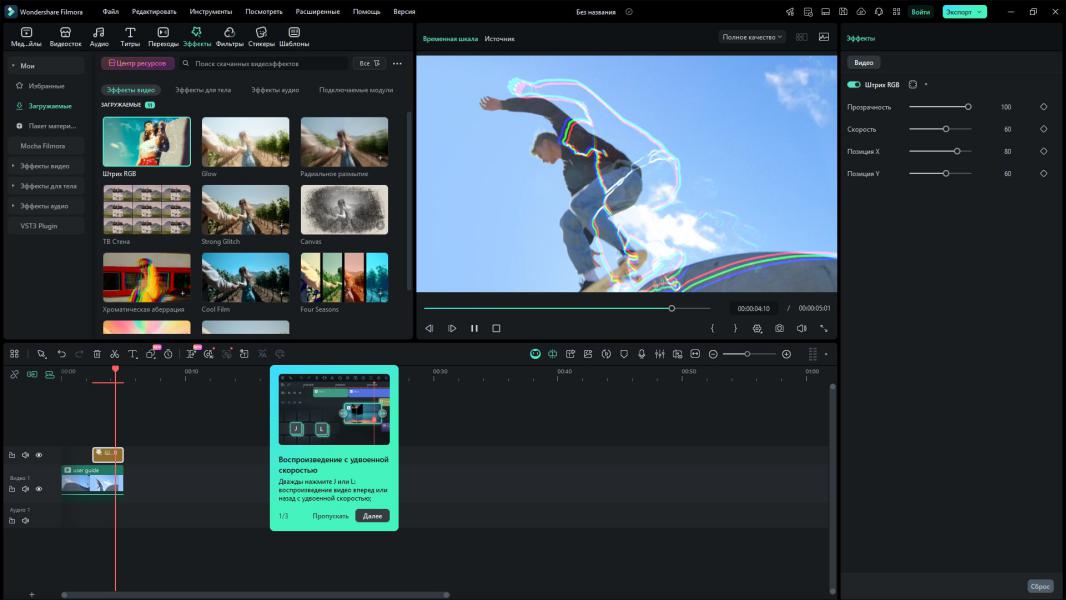Open the Stickers library
This screenshot has height=600, width=1066.
pos(261,37)
